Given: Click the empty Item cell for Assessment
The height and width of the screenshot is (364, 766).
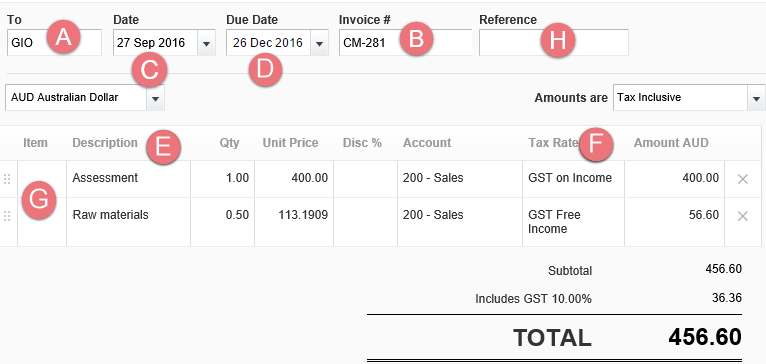Looking at the screenshot, I should 42,179.
